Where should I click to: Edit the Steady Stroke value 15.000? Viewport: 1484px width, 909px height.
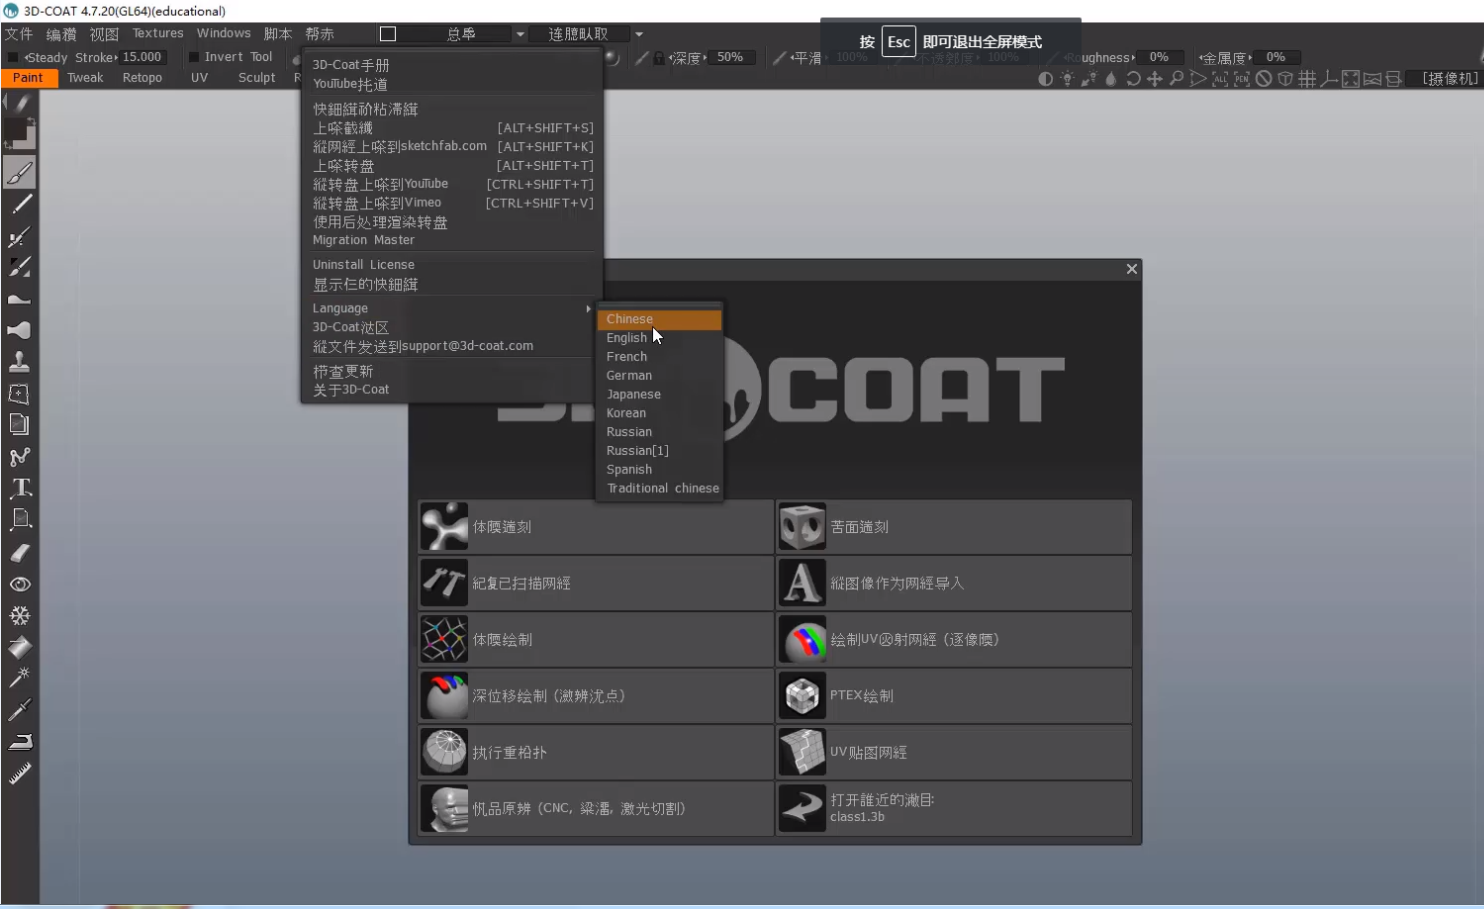142,57
